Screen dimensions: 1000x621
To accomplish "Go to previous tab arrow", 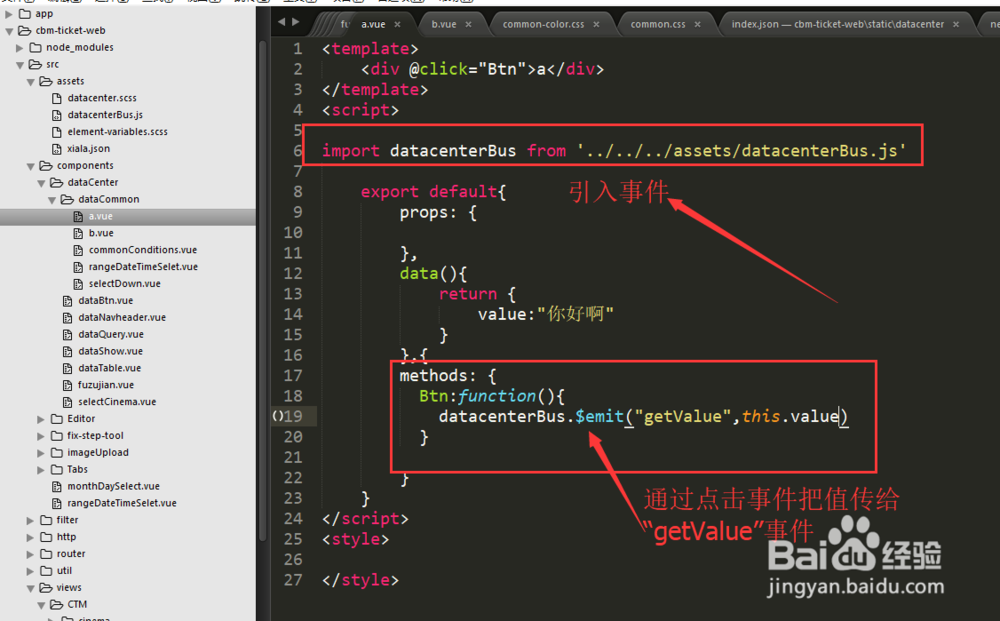I will pyautogui.click(x=282, y=22).
